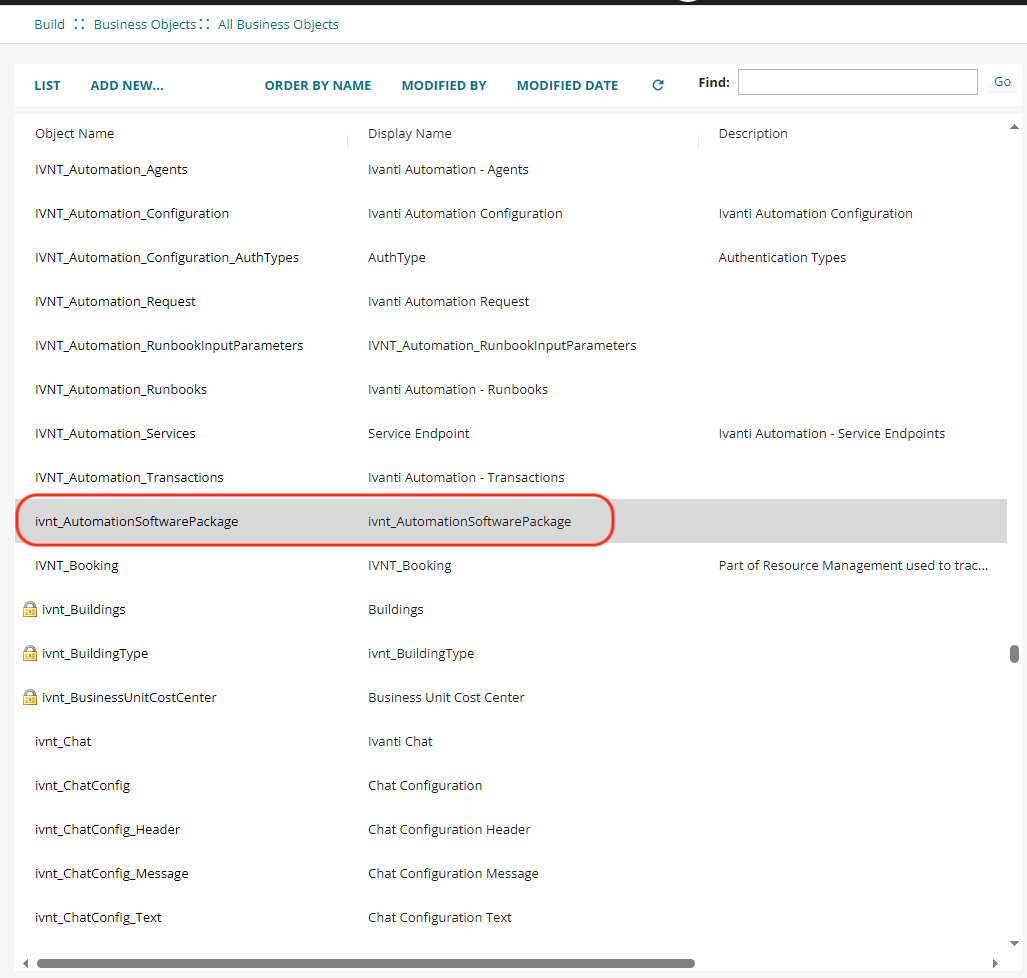Screen dimensions: 1027x978
Task: Select IVNT_Automation_Runbooks object
Action: tap(121, 389)
